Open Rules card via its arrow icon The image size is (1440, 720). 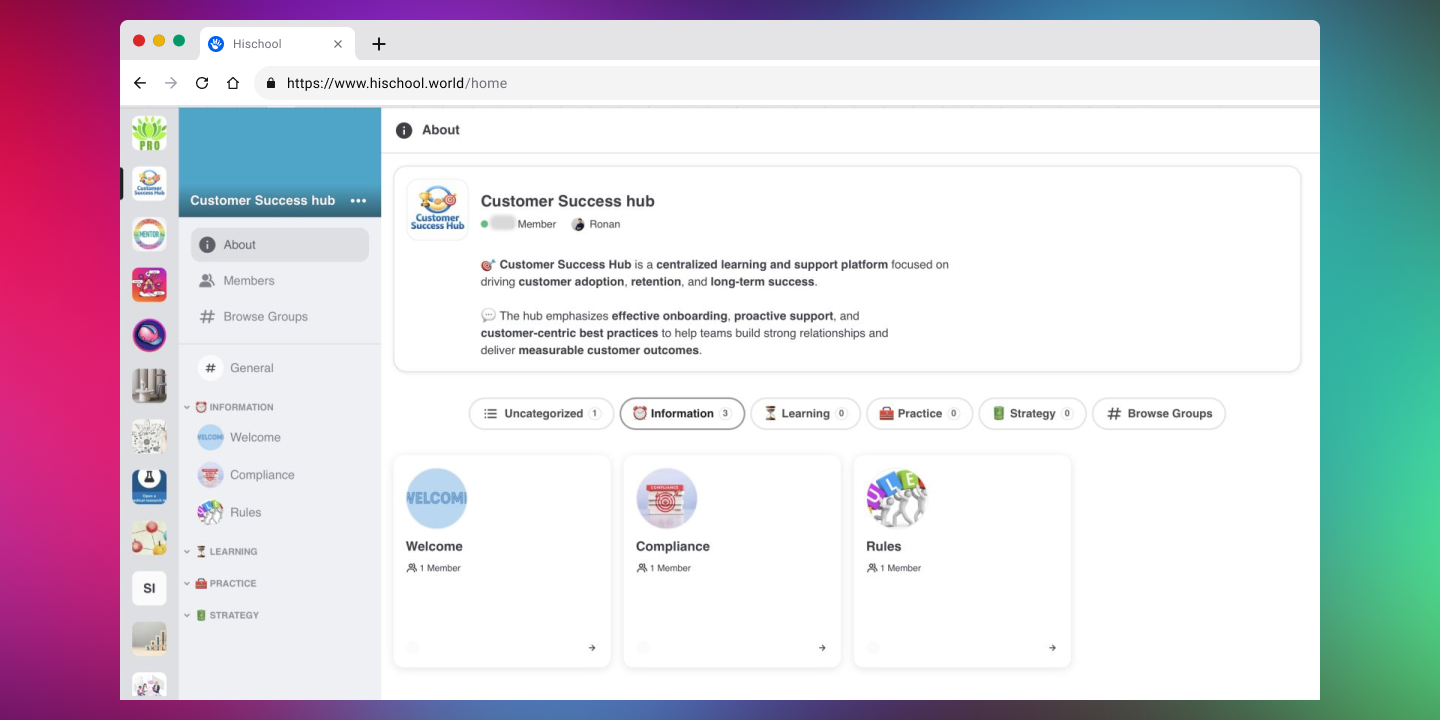click(x=1052, y=648)
